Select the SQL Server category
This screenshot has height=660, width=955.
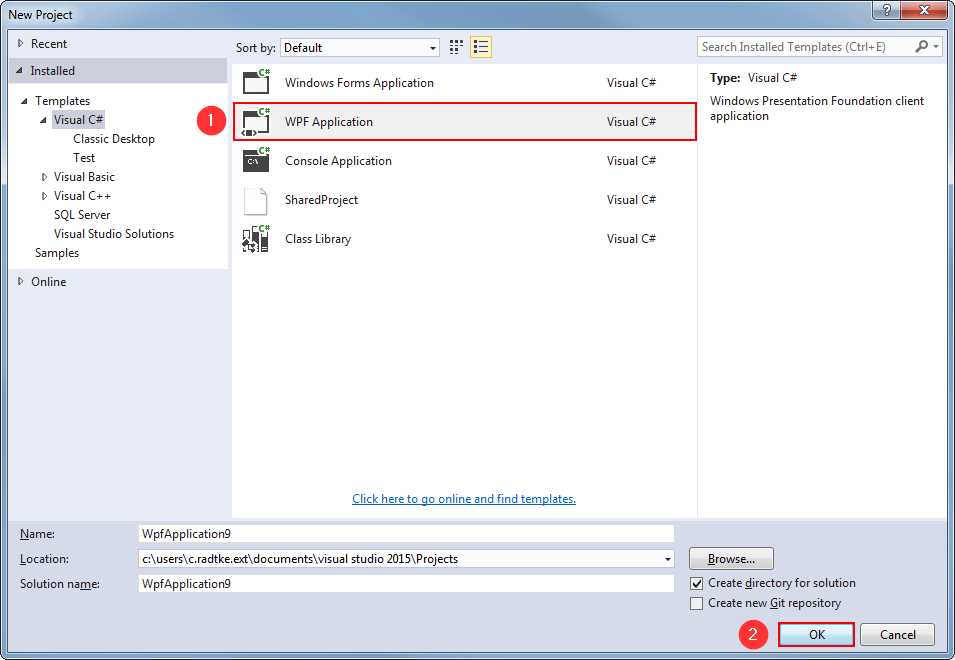[82, 215]
